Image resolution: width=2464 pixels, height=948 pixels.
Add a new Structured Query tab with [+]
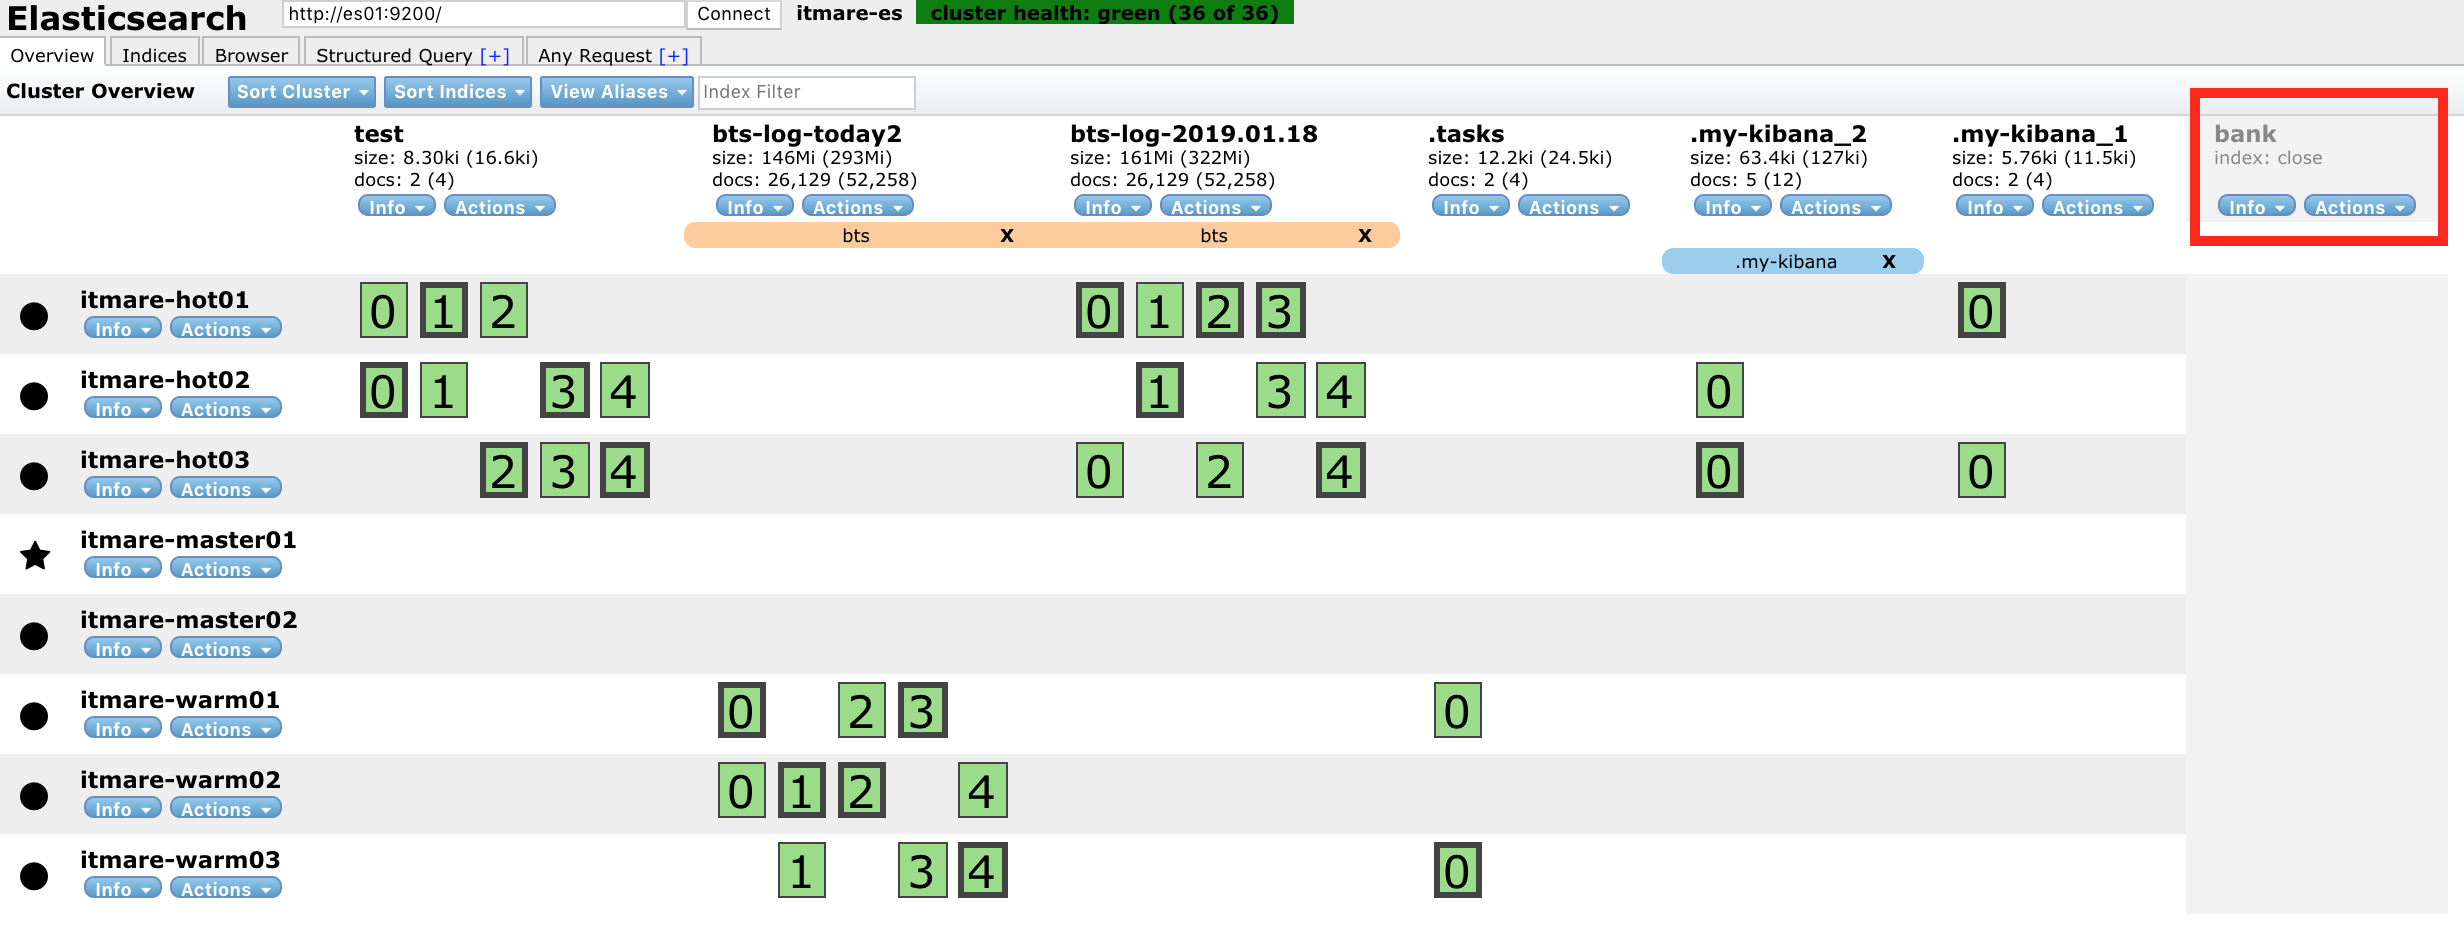[495, 55]
